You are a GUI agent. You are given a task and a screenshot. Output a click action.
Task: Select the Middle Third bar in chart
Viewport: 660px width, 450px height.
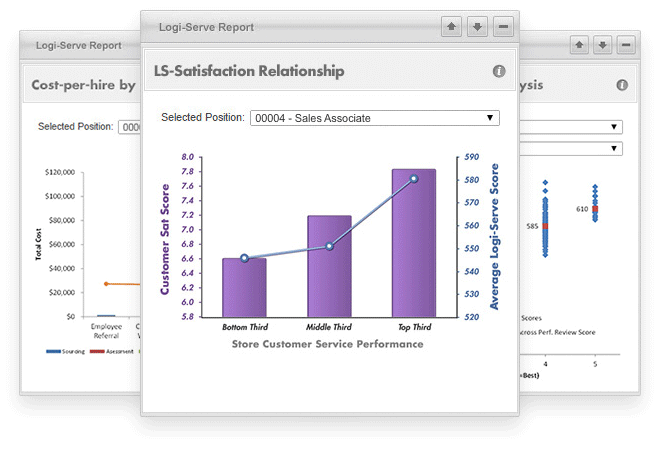329,266
